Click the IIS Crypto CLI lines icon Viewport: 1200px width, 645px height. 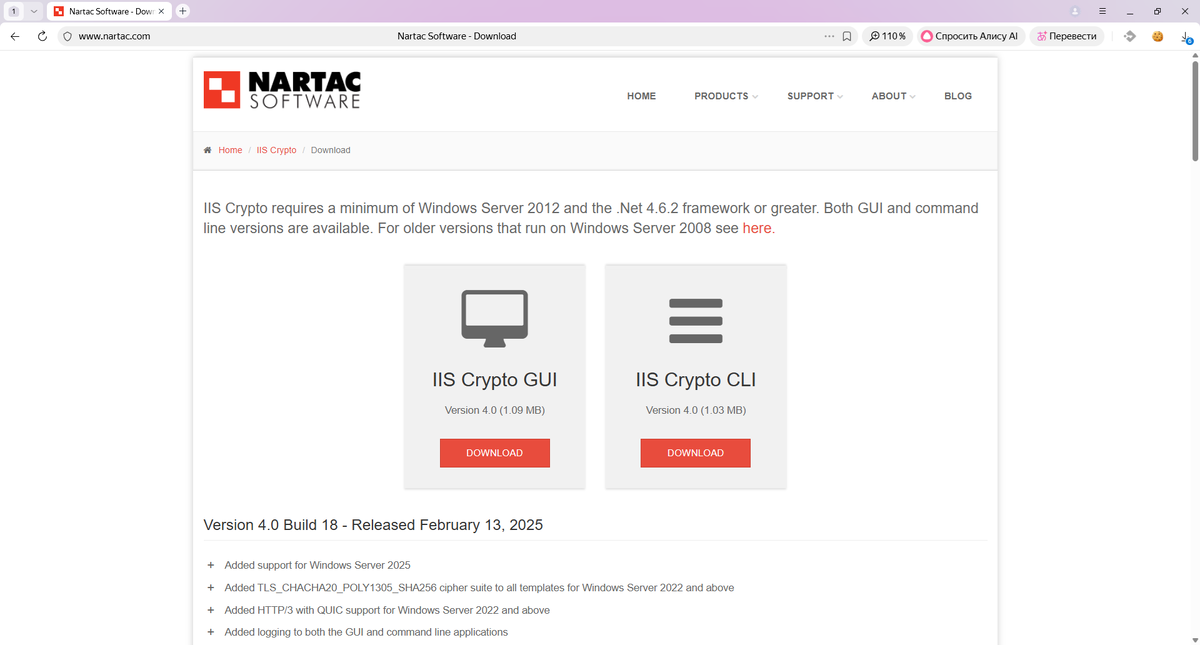click(695, 320)
